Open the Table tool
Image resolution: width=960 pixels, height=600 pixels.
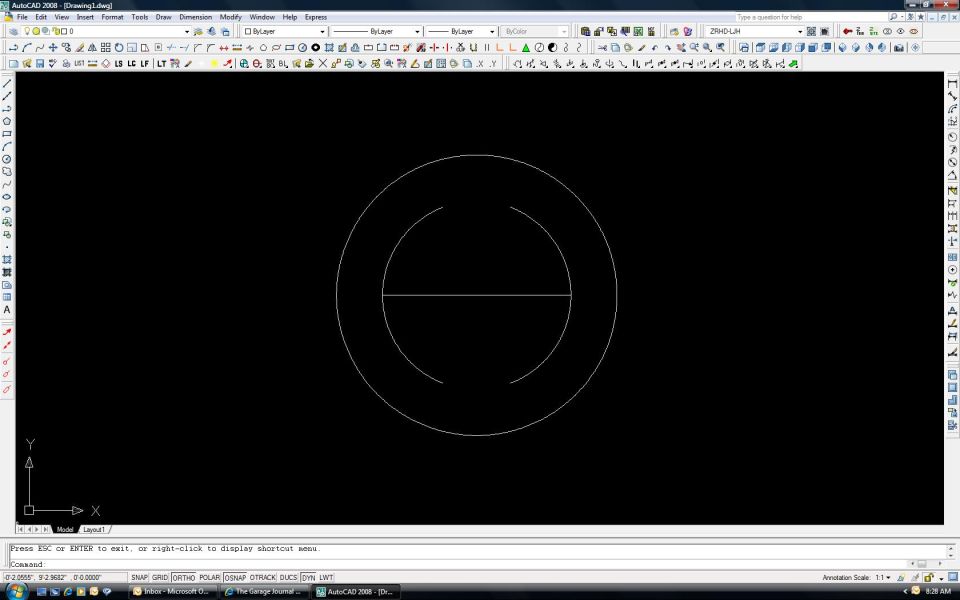pos(7,298)
